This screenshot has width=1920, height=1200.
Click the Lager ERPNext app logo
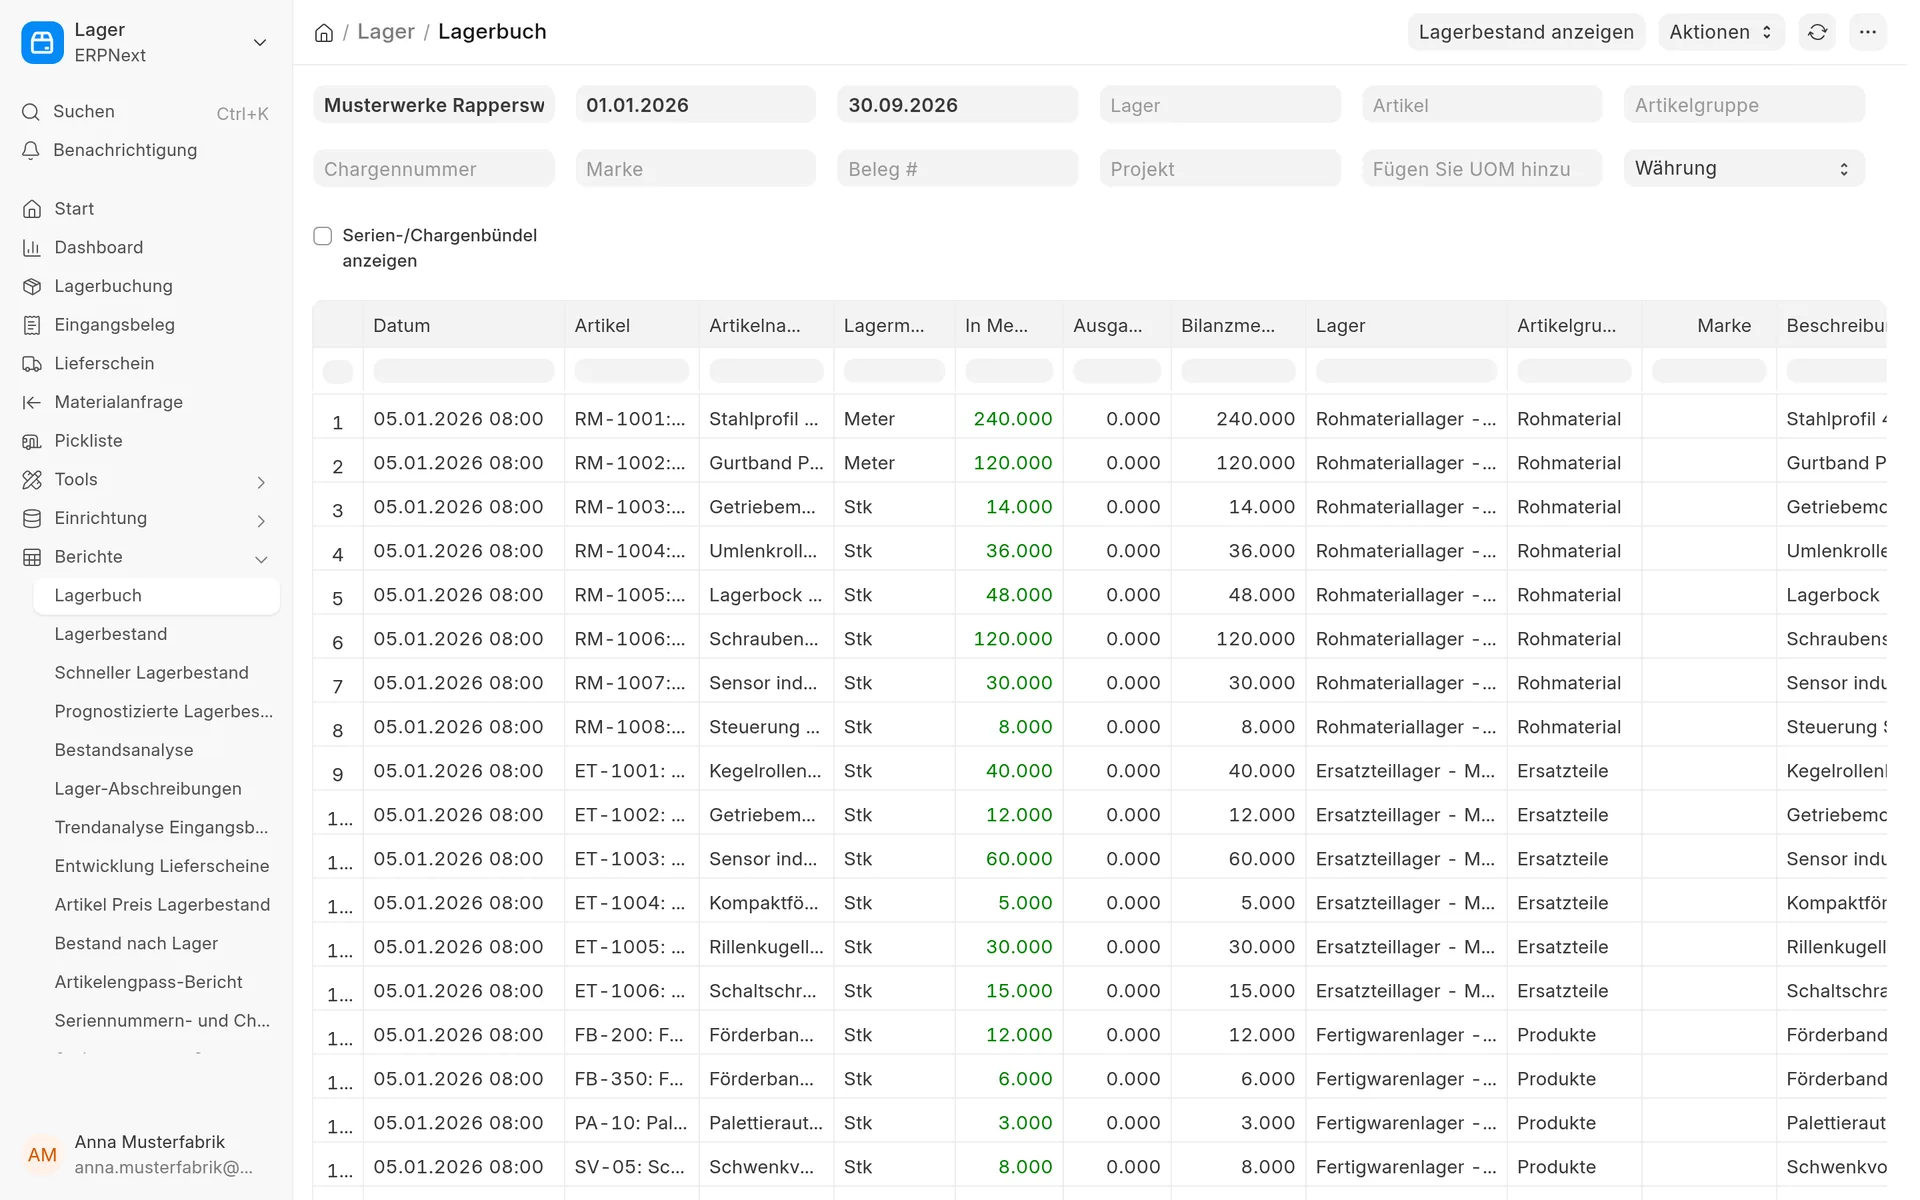click(42, 42)
